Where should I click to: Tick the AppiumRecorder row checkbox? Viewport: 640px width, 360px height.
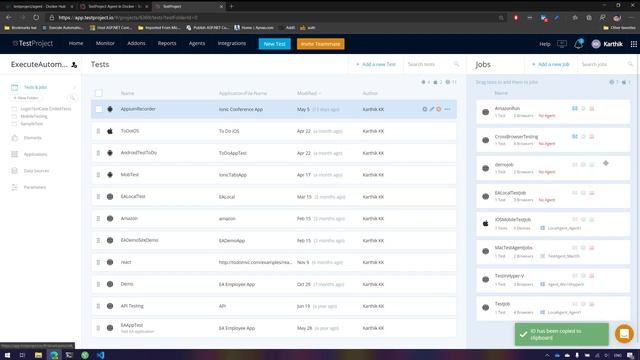99,109
